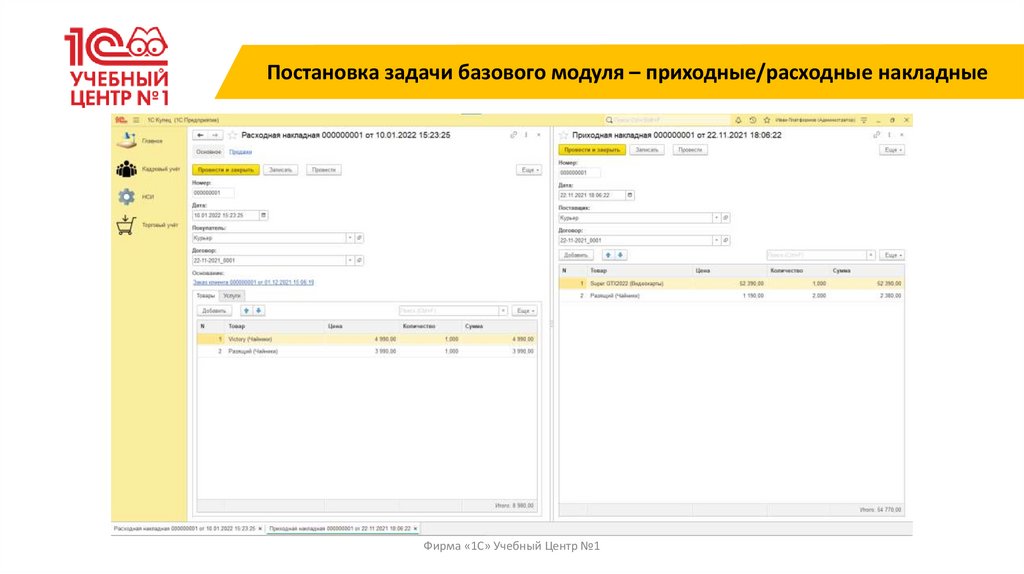Click Номер field in Расходная накладная
The height and width of the screenshot is (574, 1024).
coord(213,193)
